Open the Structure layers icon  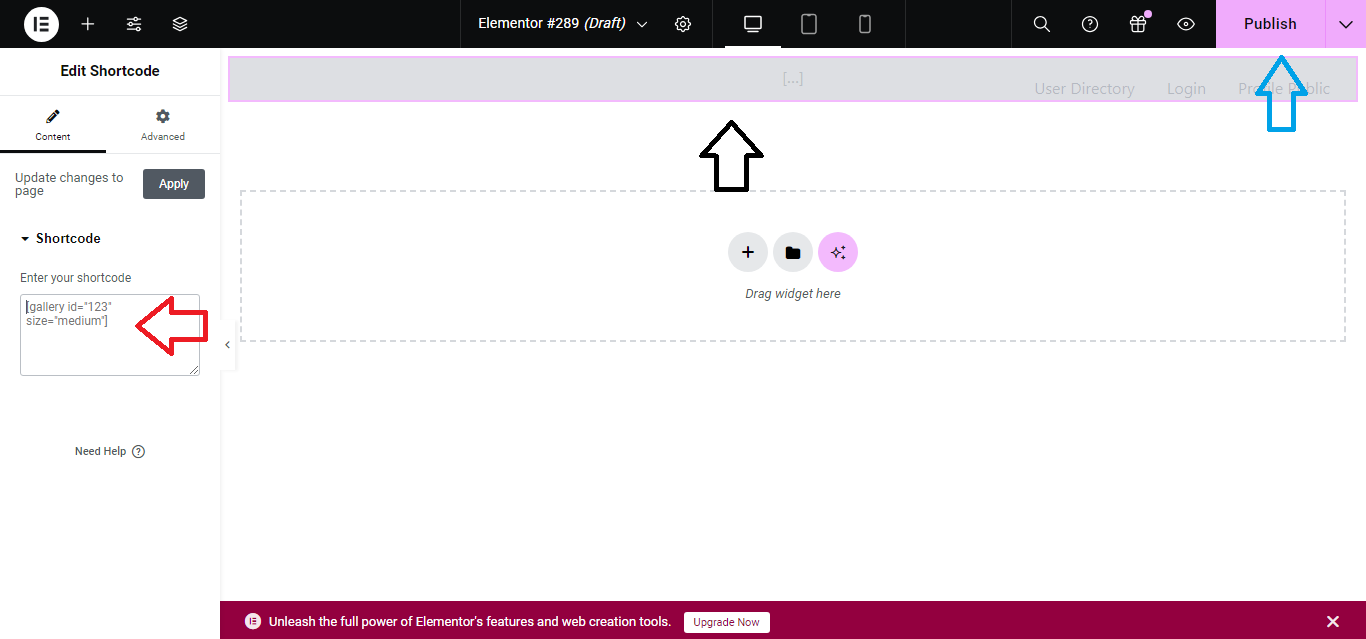(x=180, y=24)
